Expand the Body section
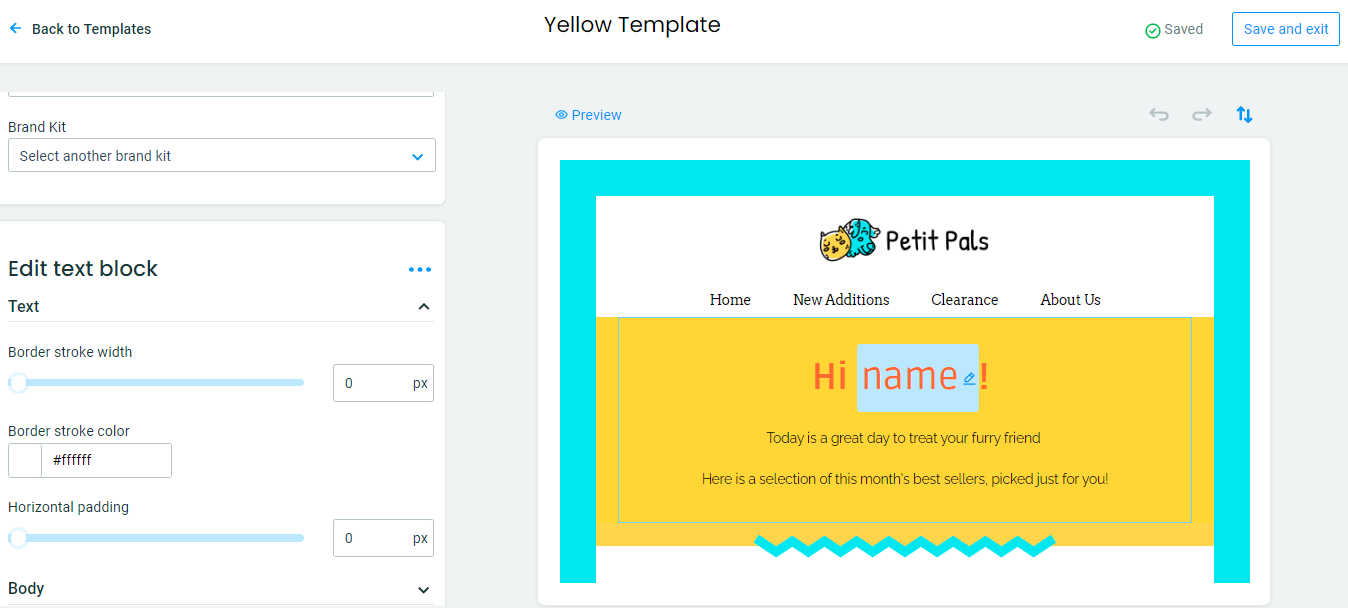1348x608 pixels. [x=424, y=589]
